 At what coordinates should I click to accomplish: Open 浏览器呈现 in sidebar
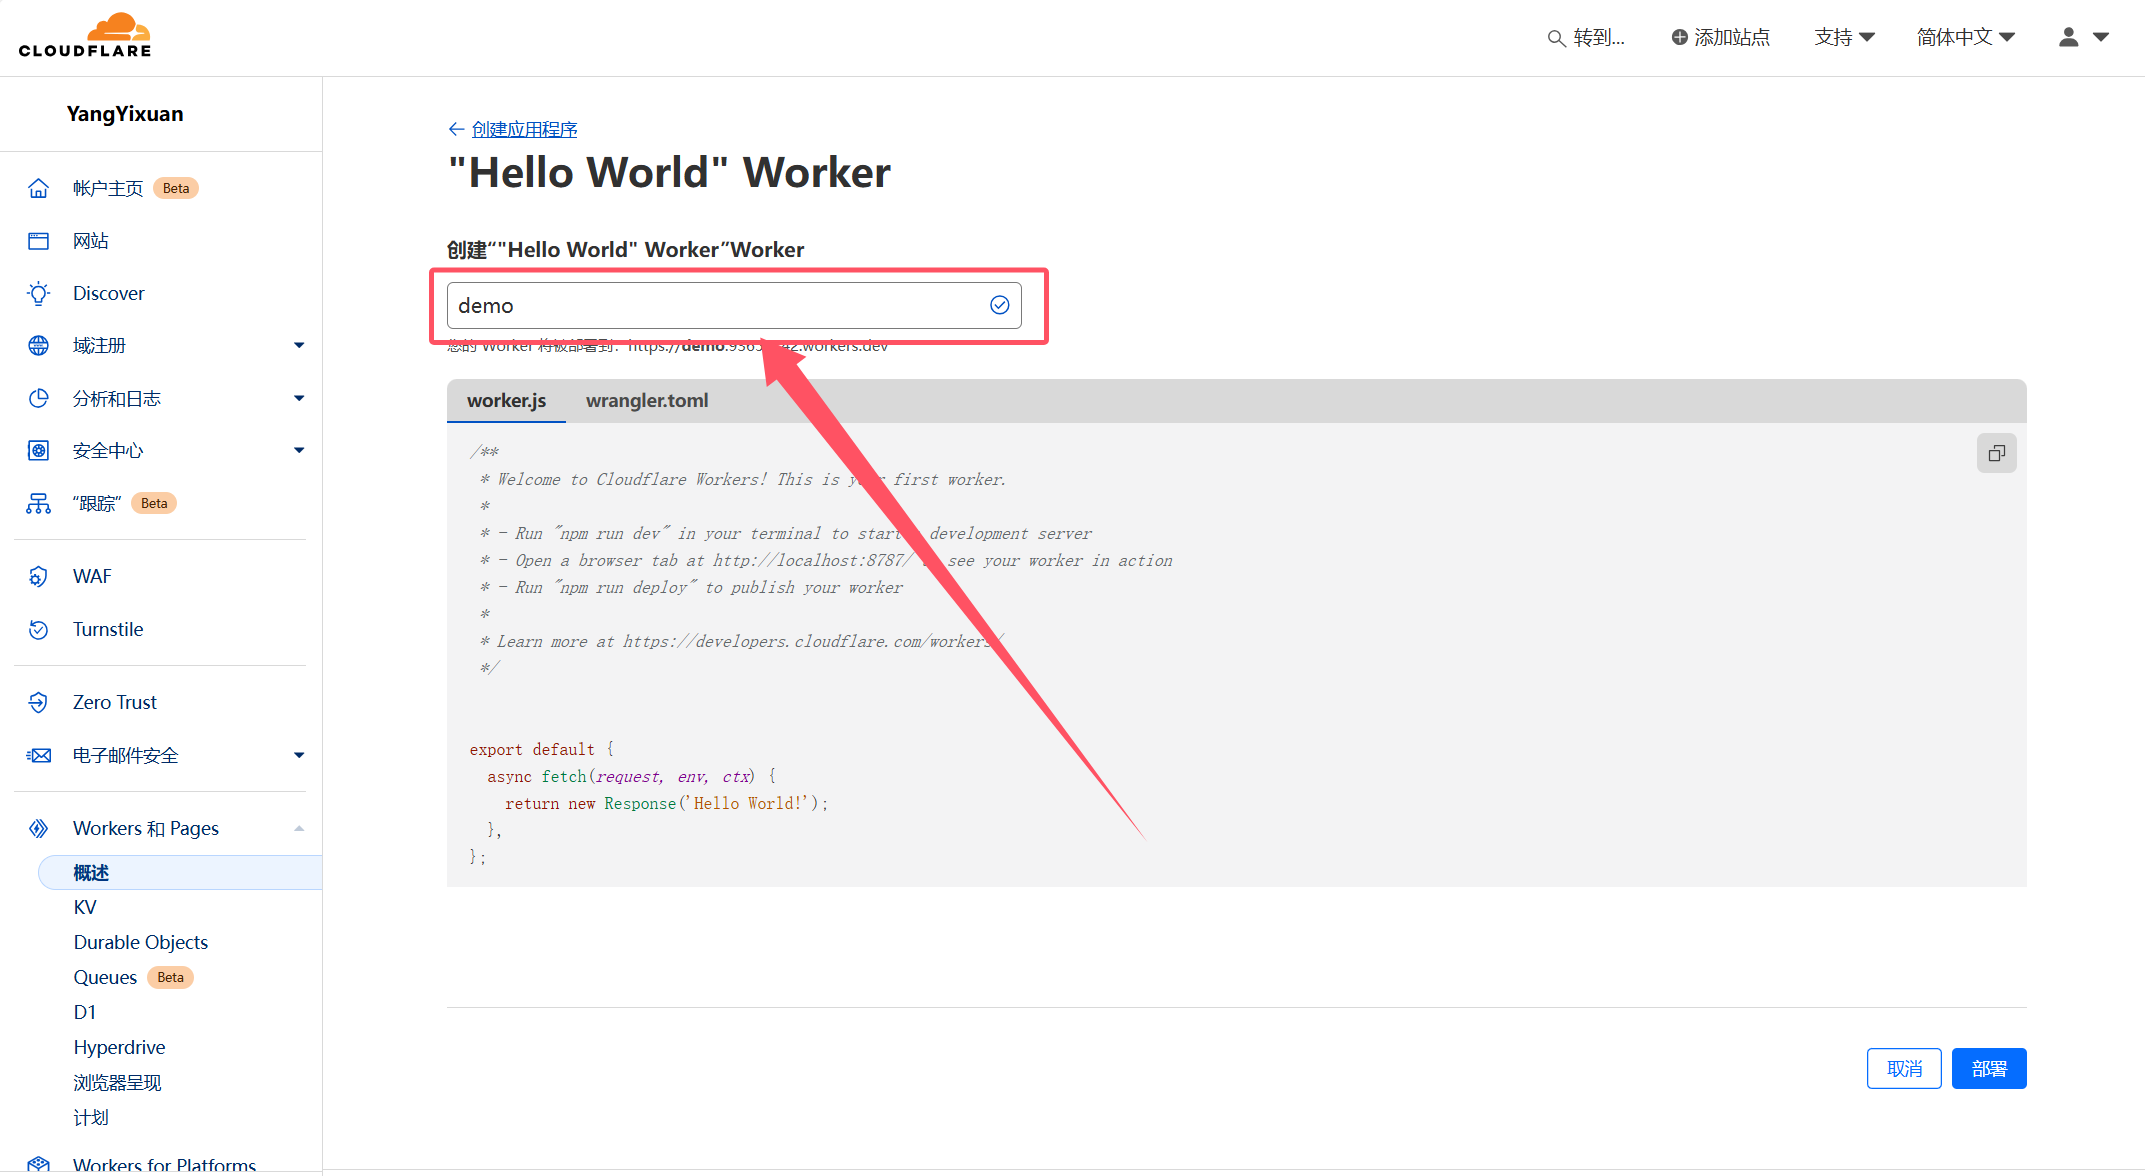tap(117, 1082)
